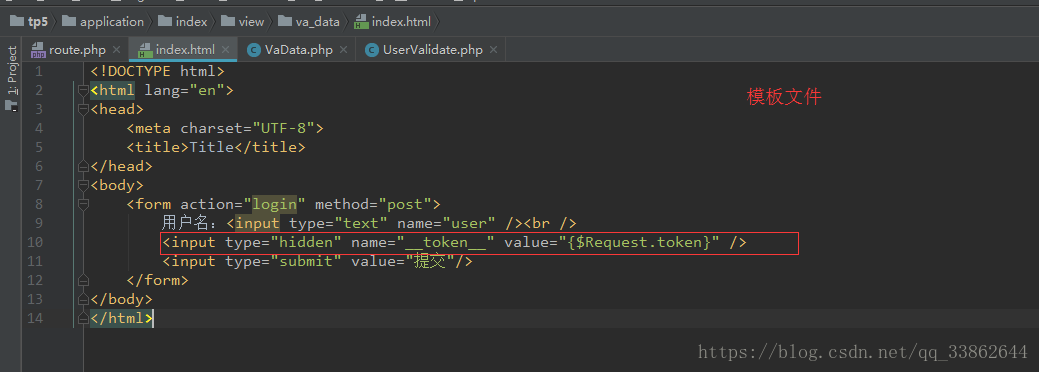This screenshot has width=1039, height=372.
Task: Click the closing form fold marker on line 12
Action: click(83, 280)
